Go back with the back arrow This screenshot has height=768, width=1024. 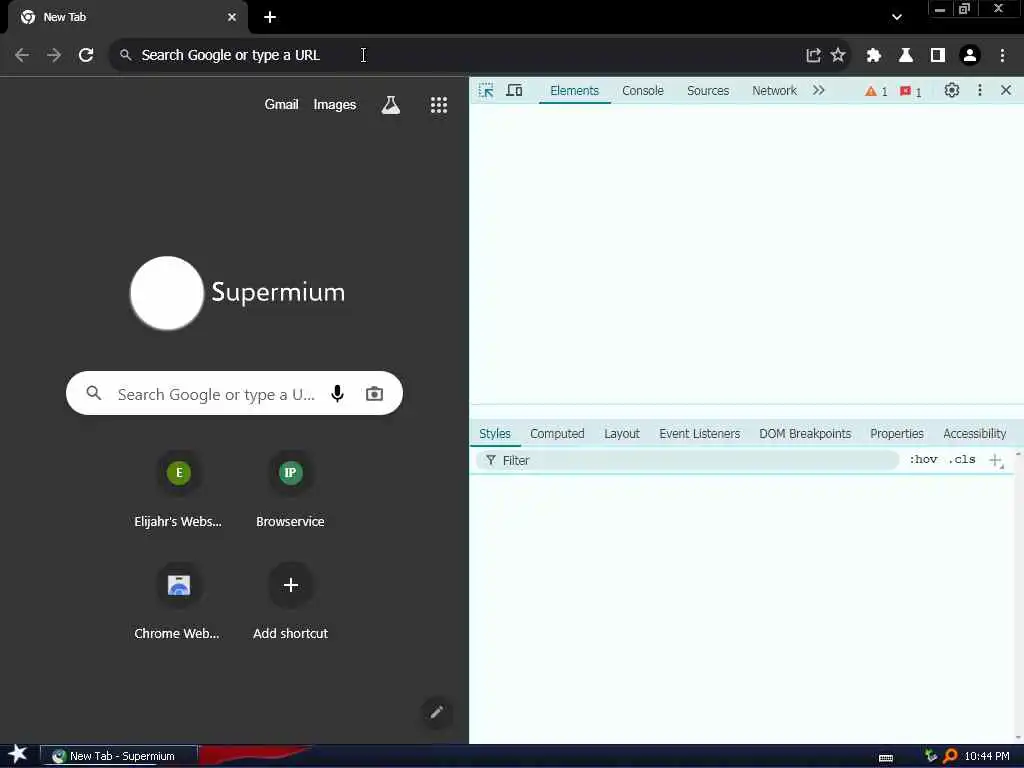tap(22, 56)
